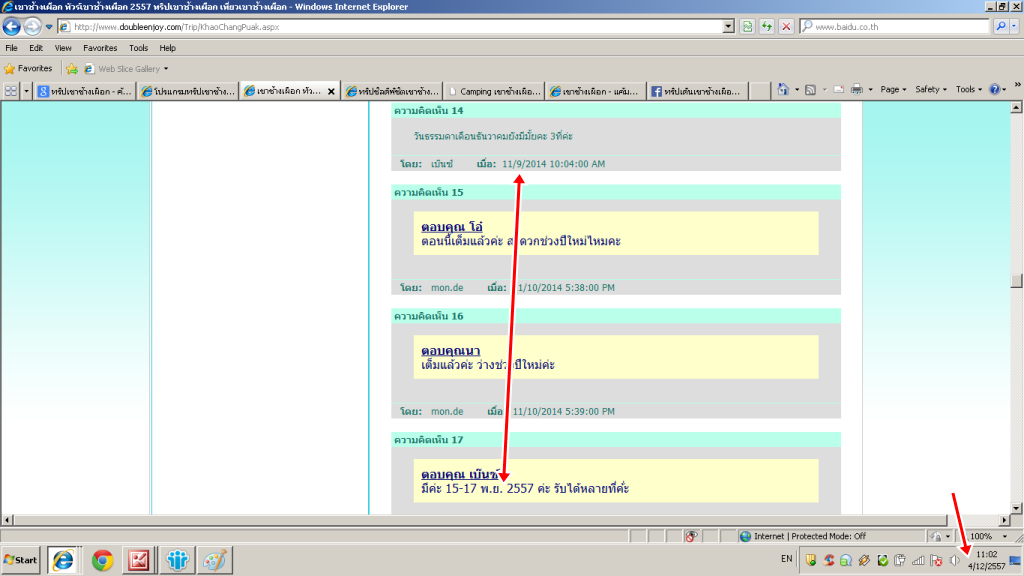Click the CCleaner tray icon
Screen dimensions: 1024x576
(829, 560)
